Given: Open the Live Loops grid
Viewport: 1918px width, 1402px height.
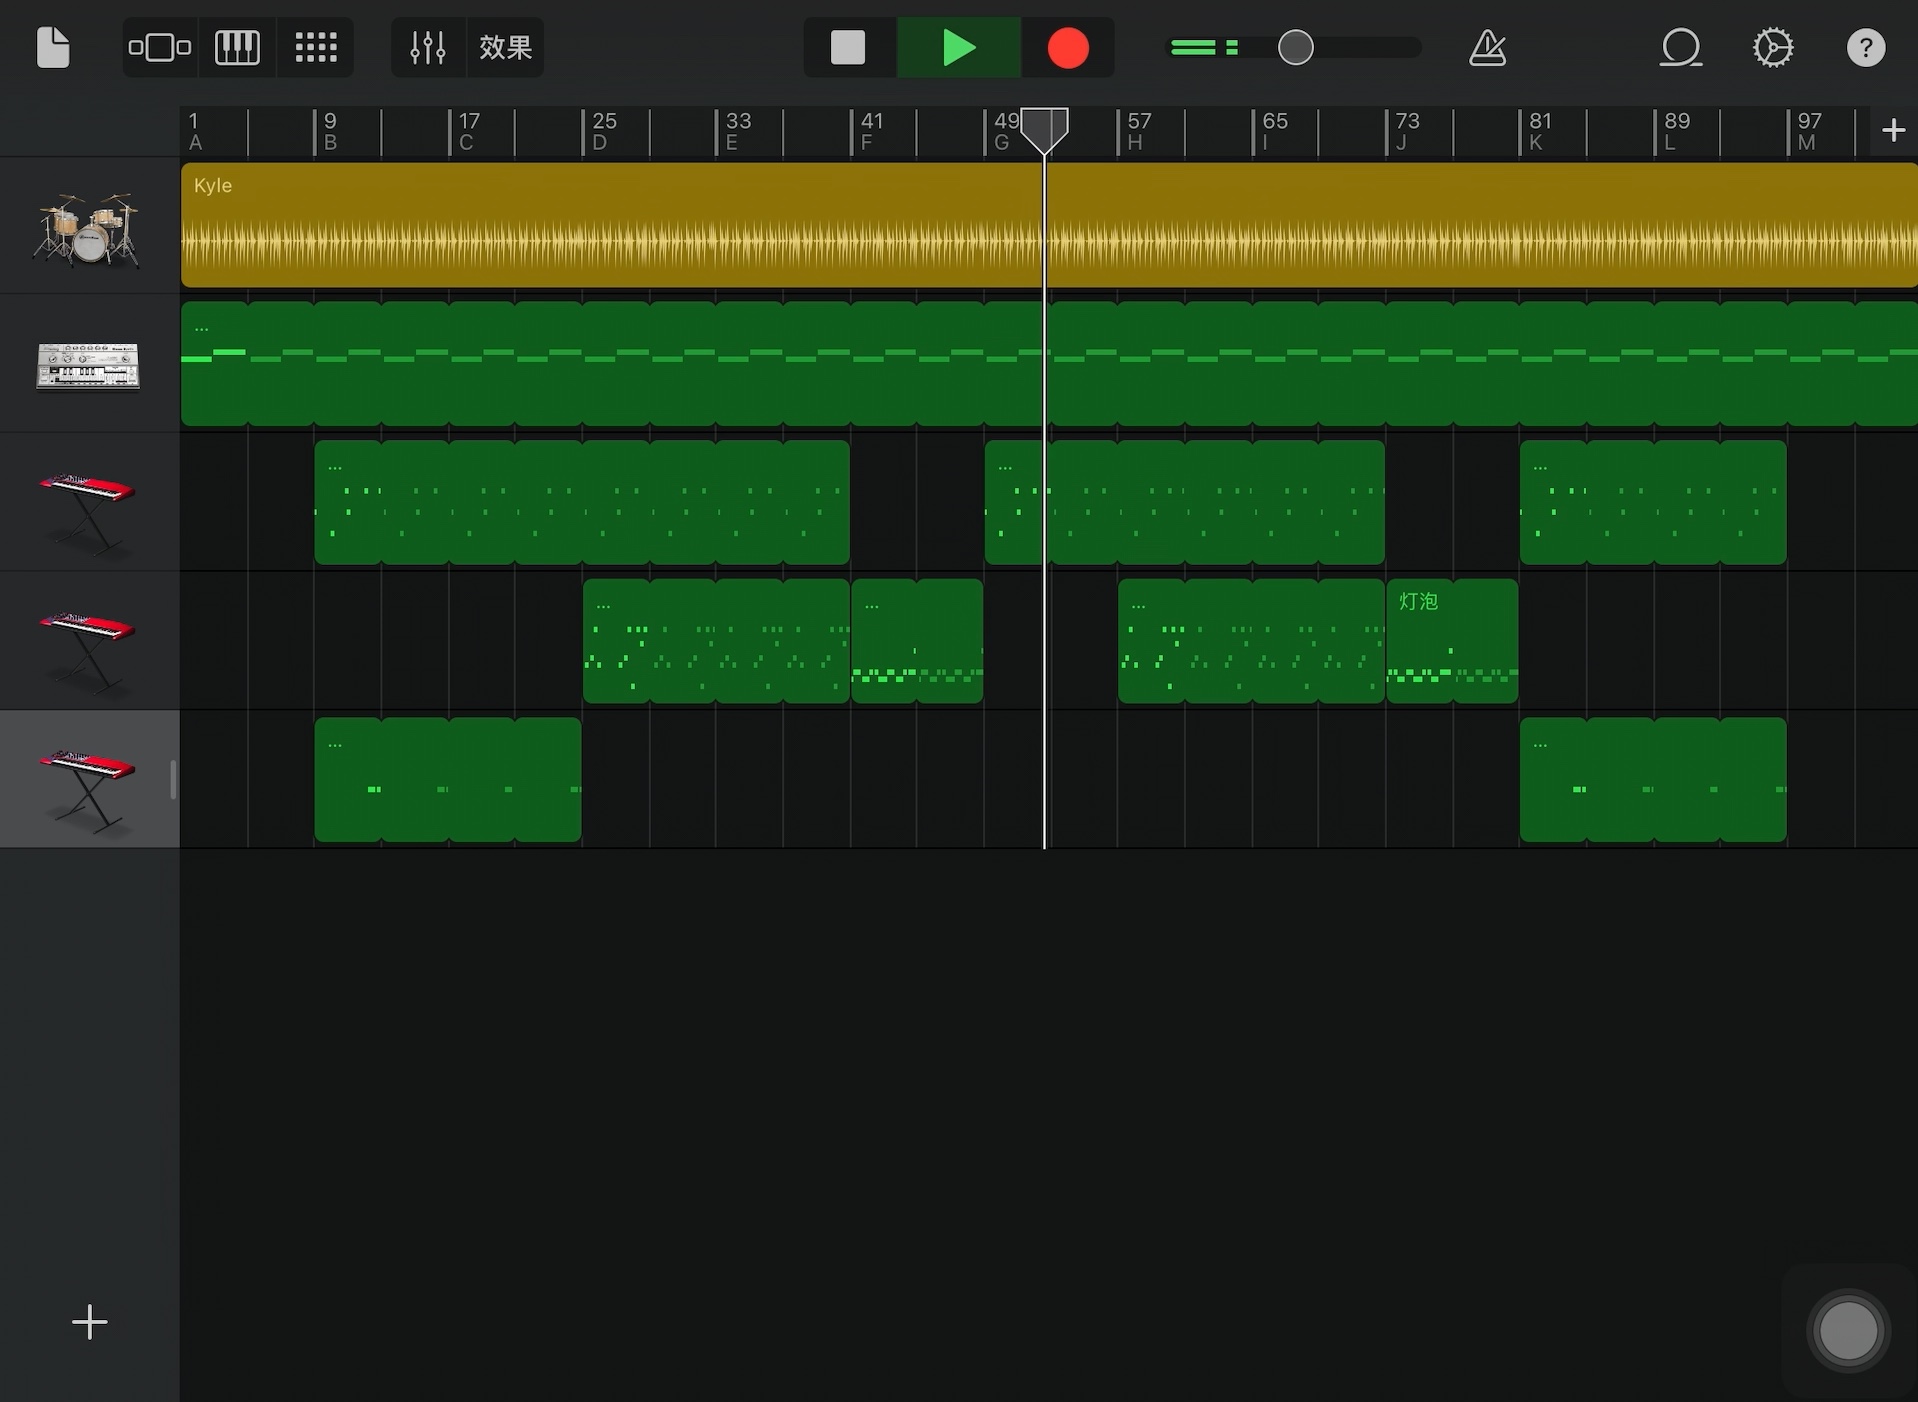Looking at the screenshot, I should pos(316,47).
